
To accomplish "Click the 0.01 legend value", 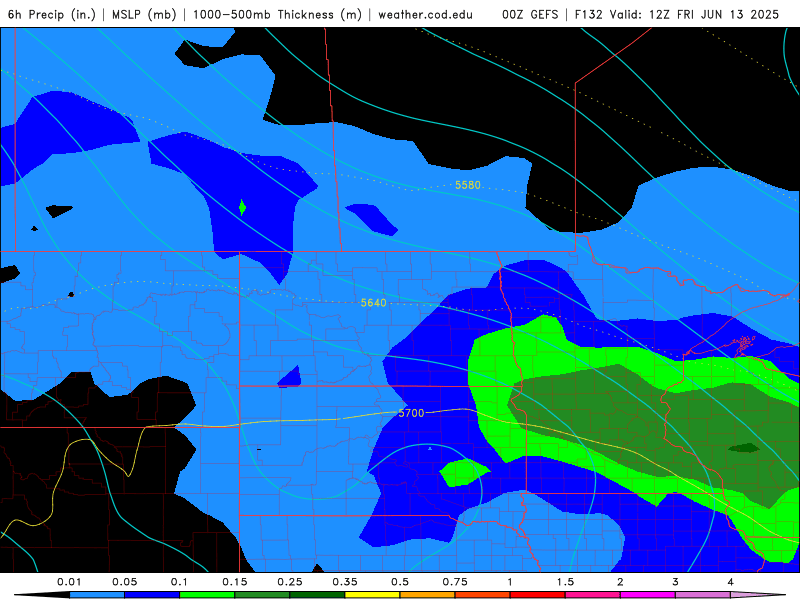I will (x=69, y=582).
